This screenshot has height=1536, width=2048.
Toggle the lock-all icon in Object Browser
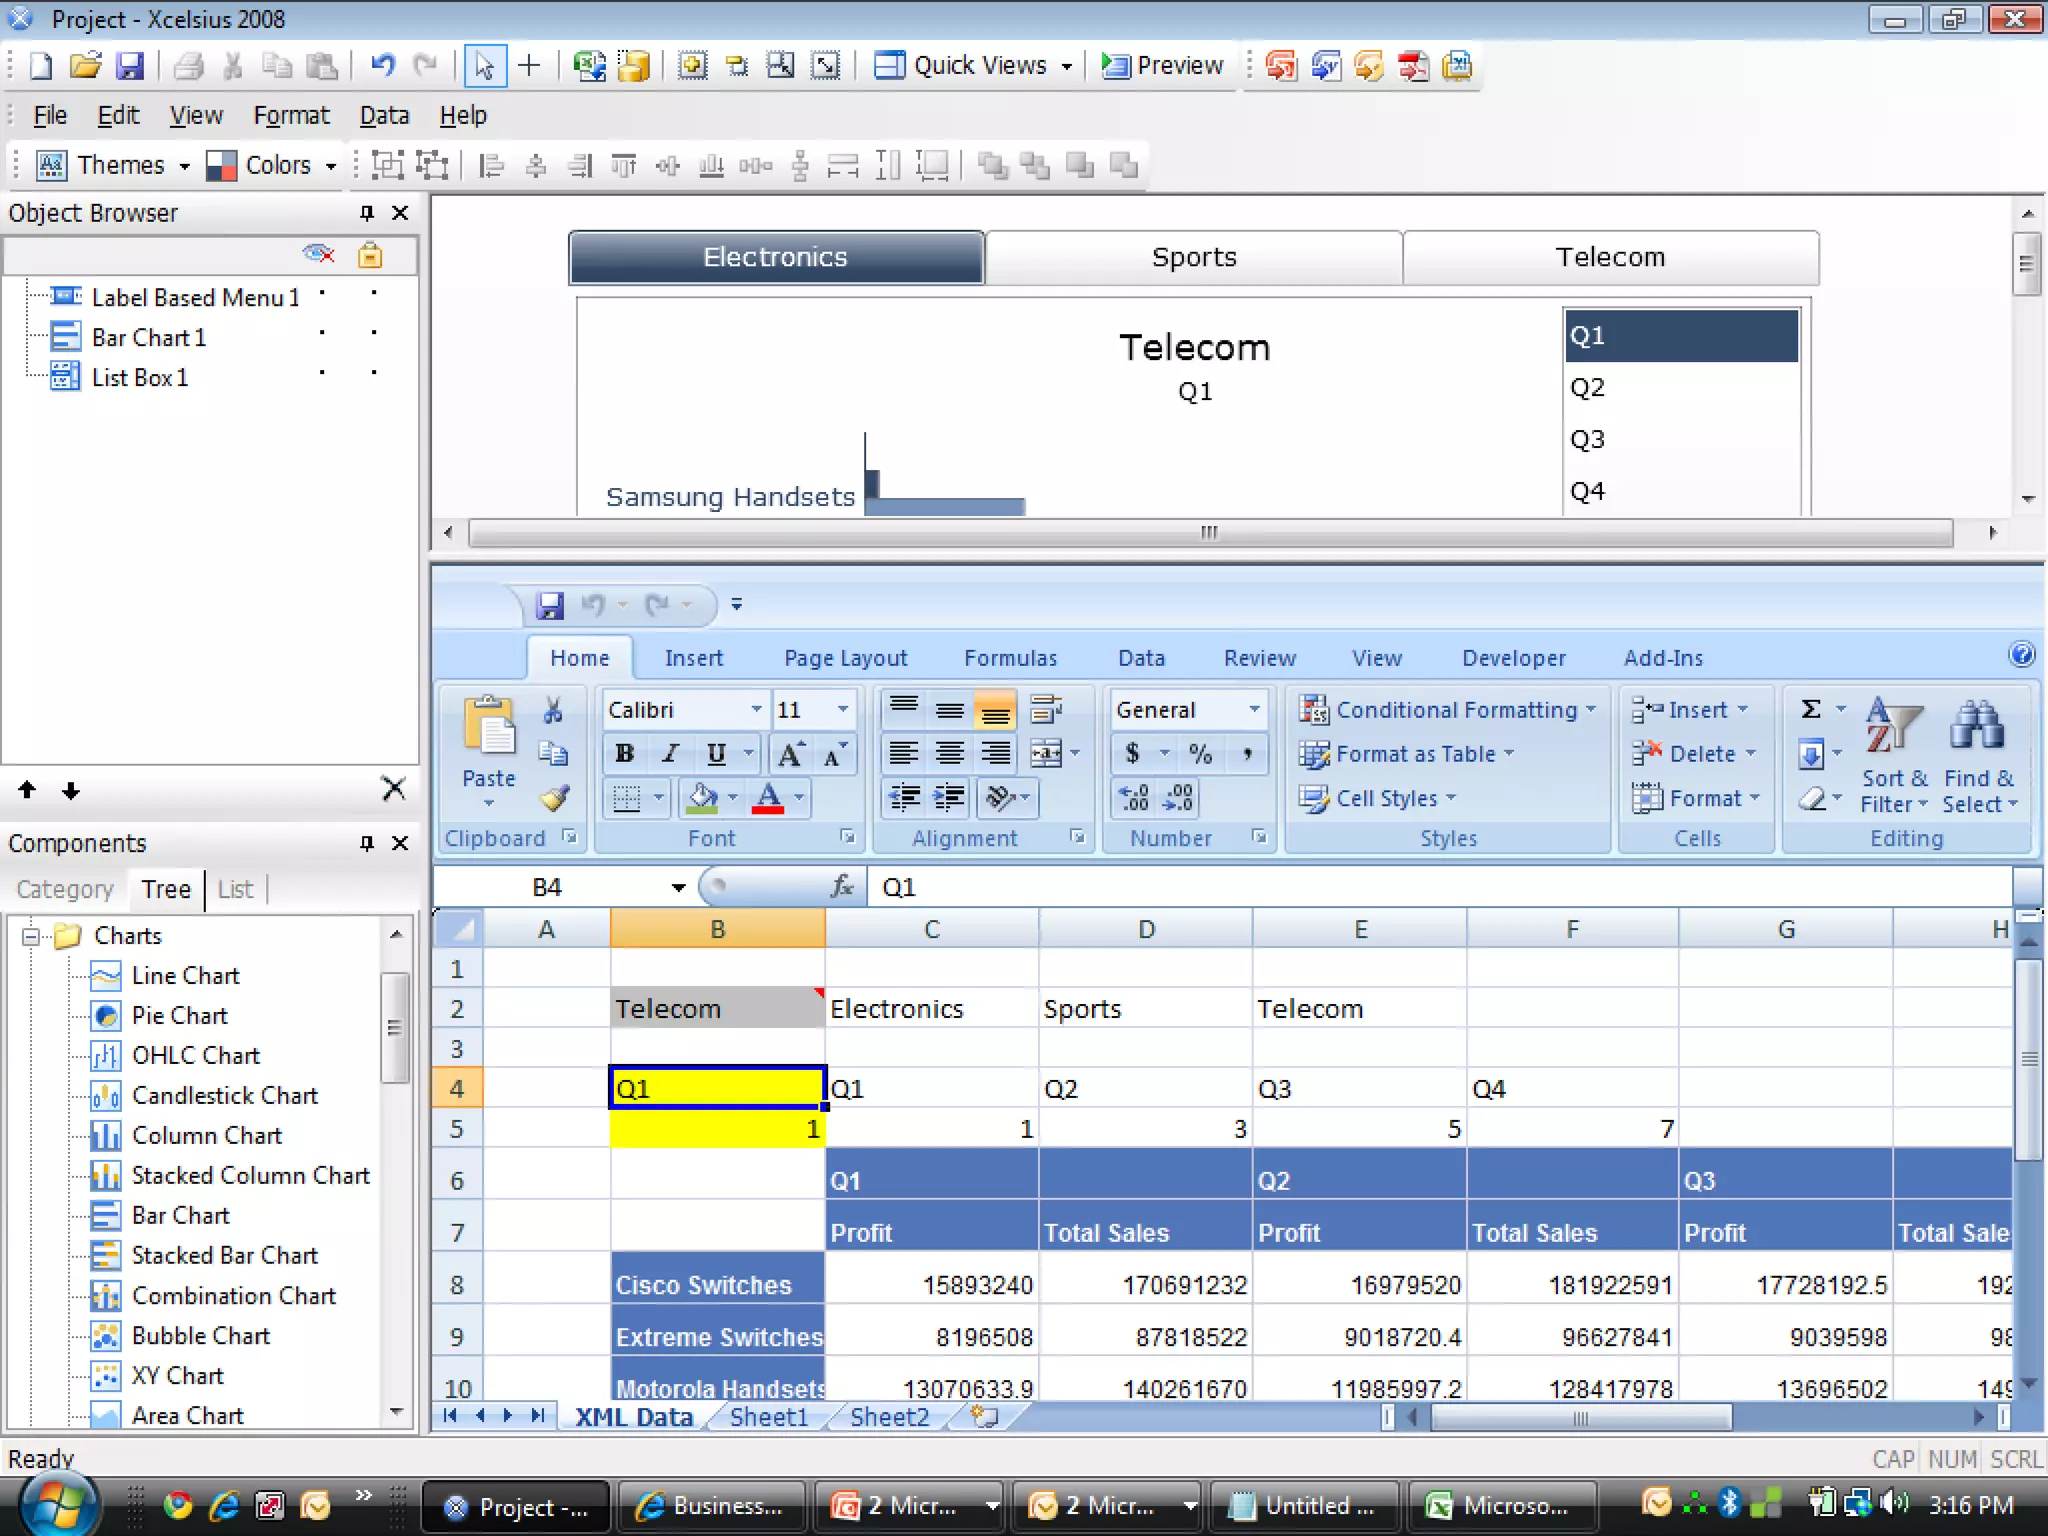pyautogui.click(x=370, y=255)
